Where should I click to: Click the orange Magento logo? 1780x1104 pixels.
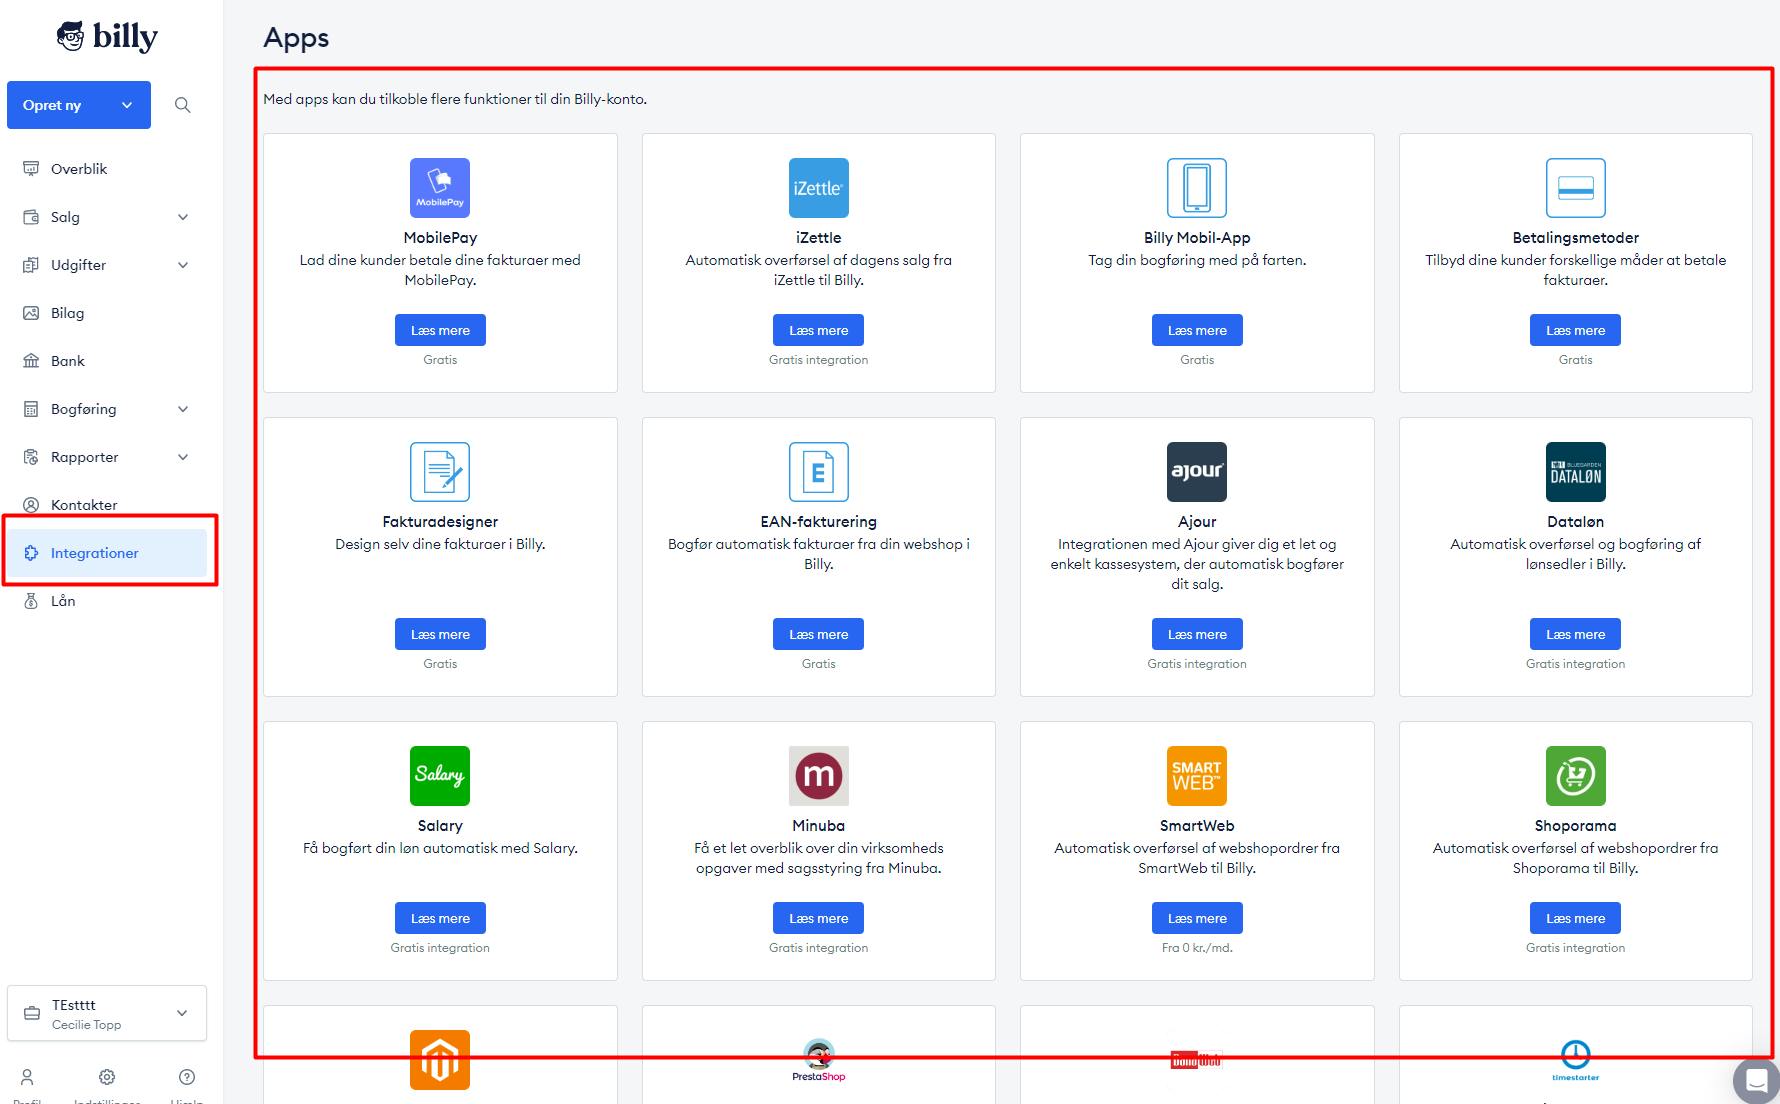pyautogui.click(x=440, y=1060)
